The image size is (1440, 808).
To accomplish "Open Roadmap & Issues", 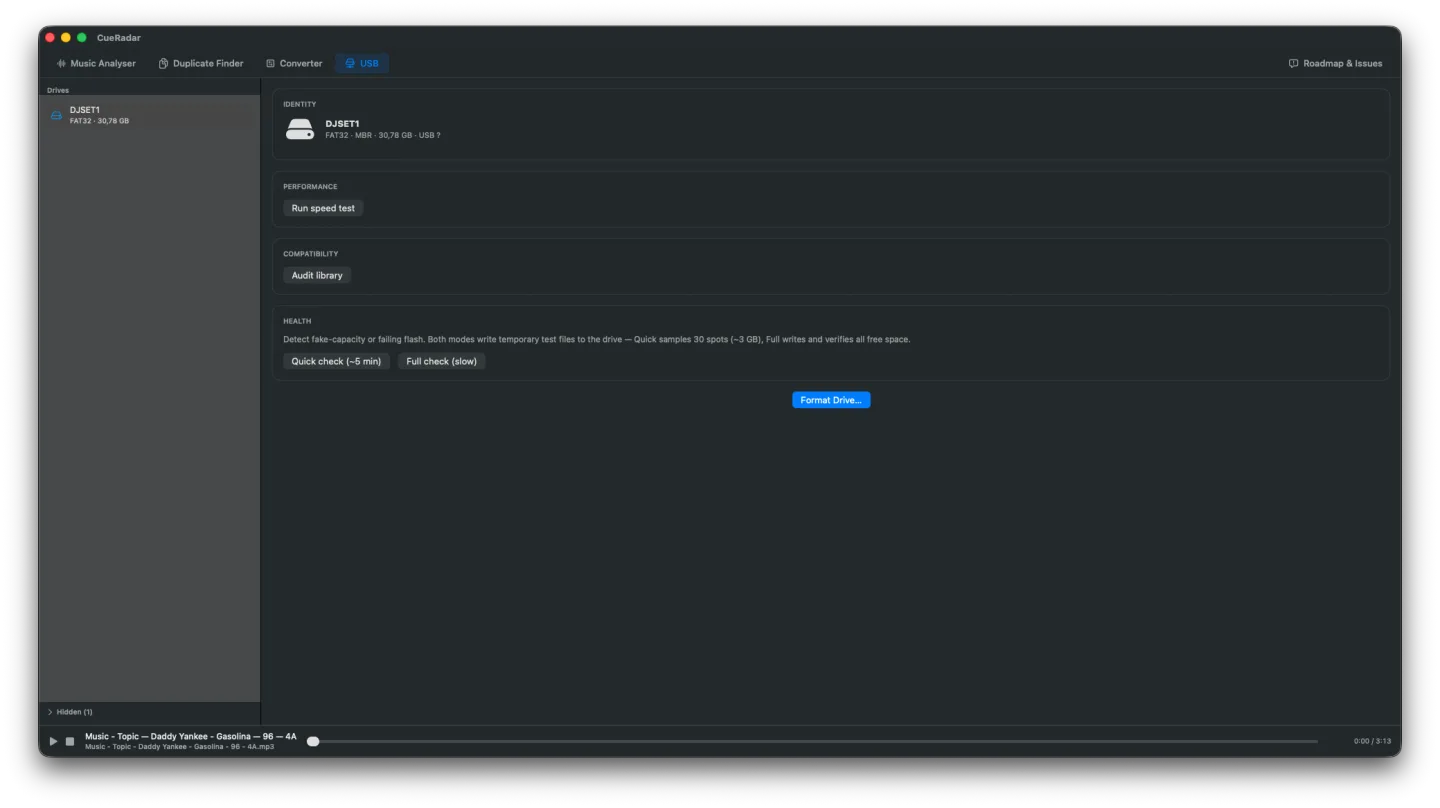I will pos(1336,63).
